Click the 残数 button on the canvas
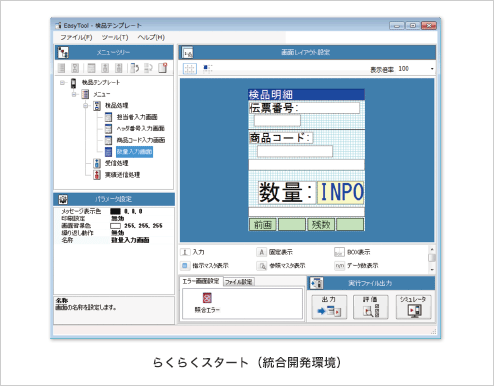The image size is (494, 386). [x=321, y=225]
